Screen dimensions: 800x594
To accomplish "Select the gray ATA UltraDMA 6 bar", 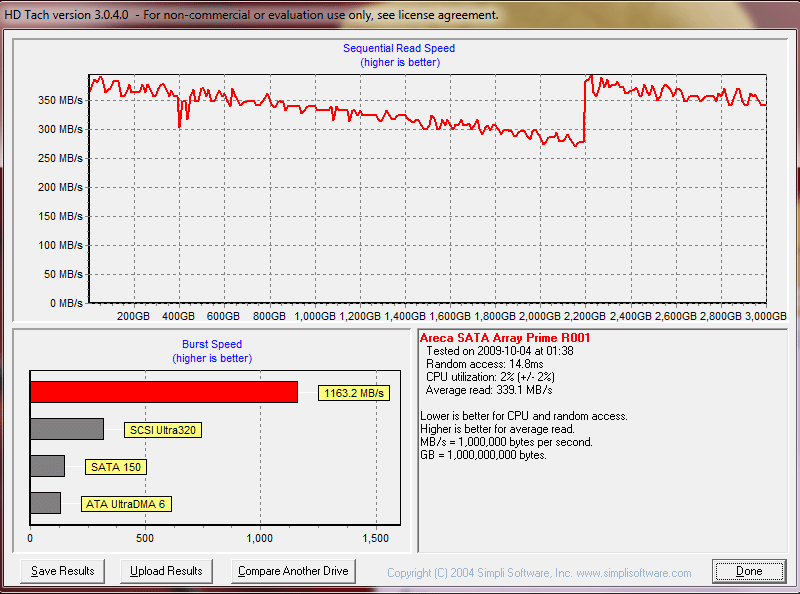I will pyautogui.click(x=45, y=503).
